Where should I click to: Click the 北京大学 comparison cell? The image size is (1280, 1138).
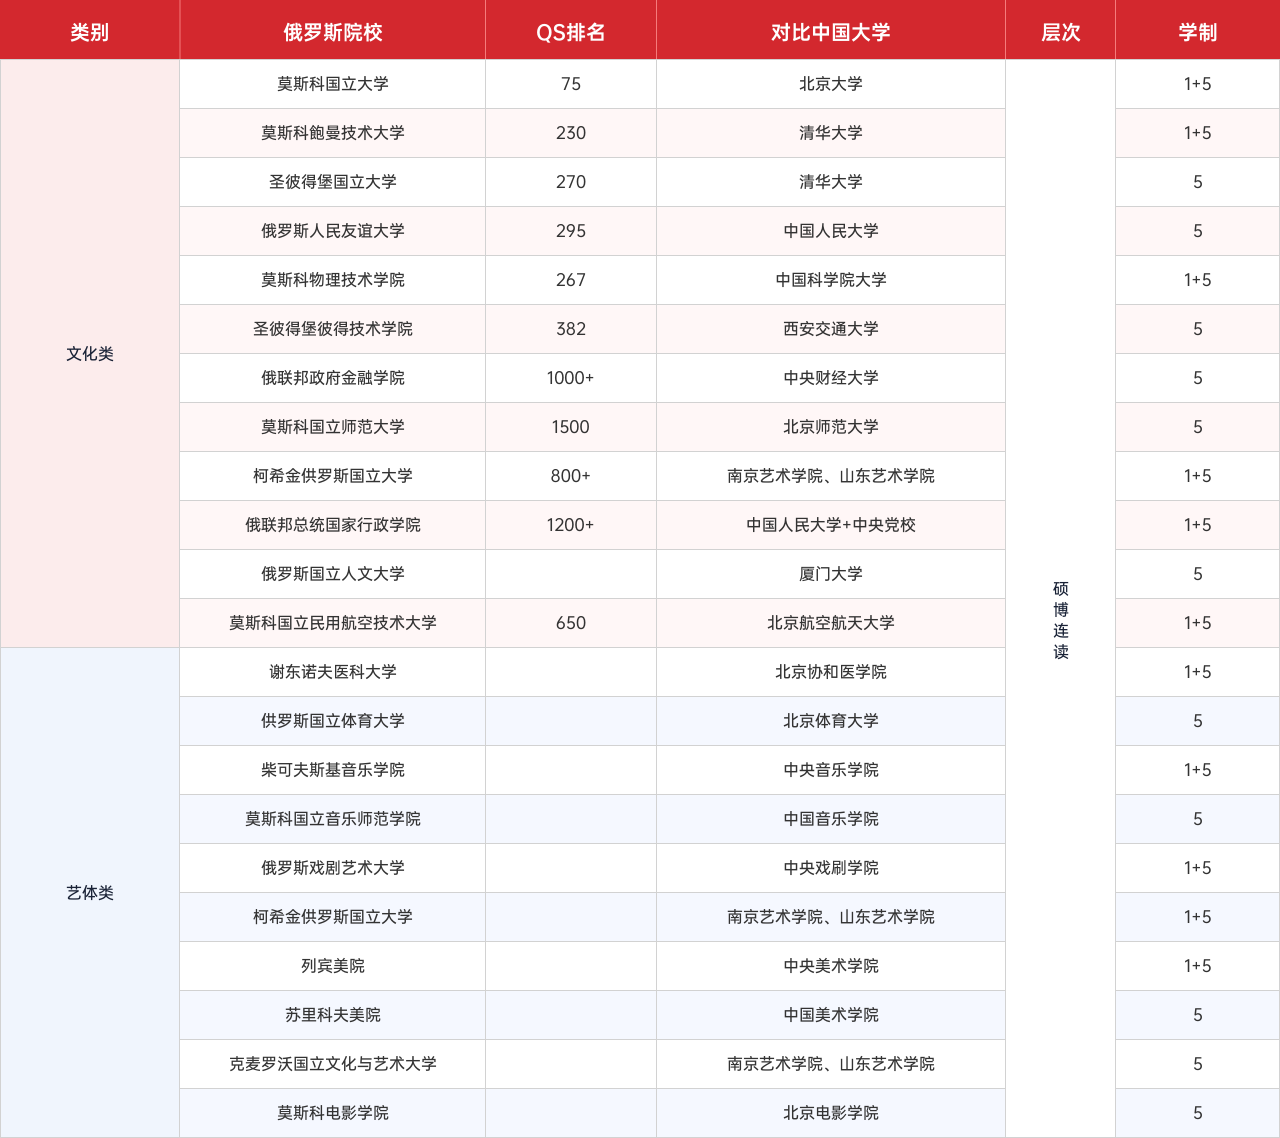pos(831,84)
